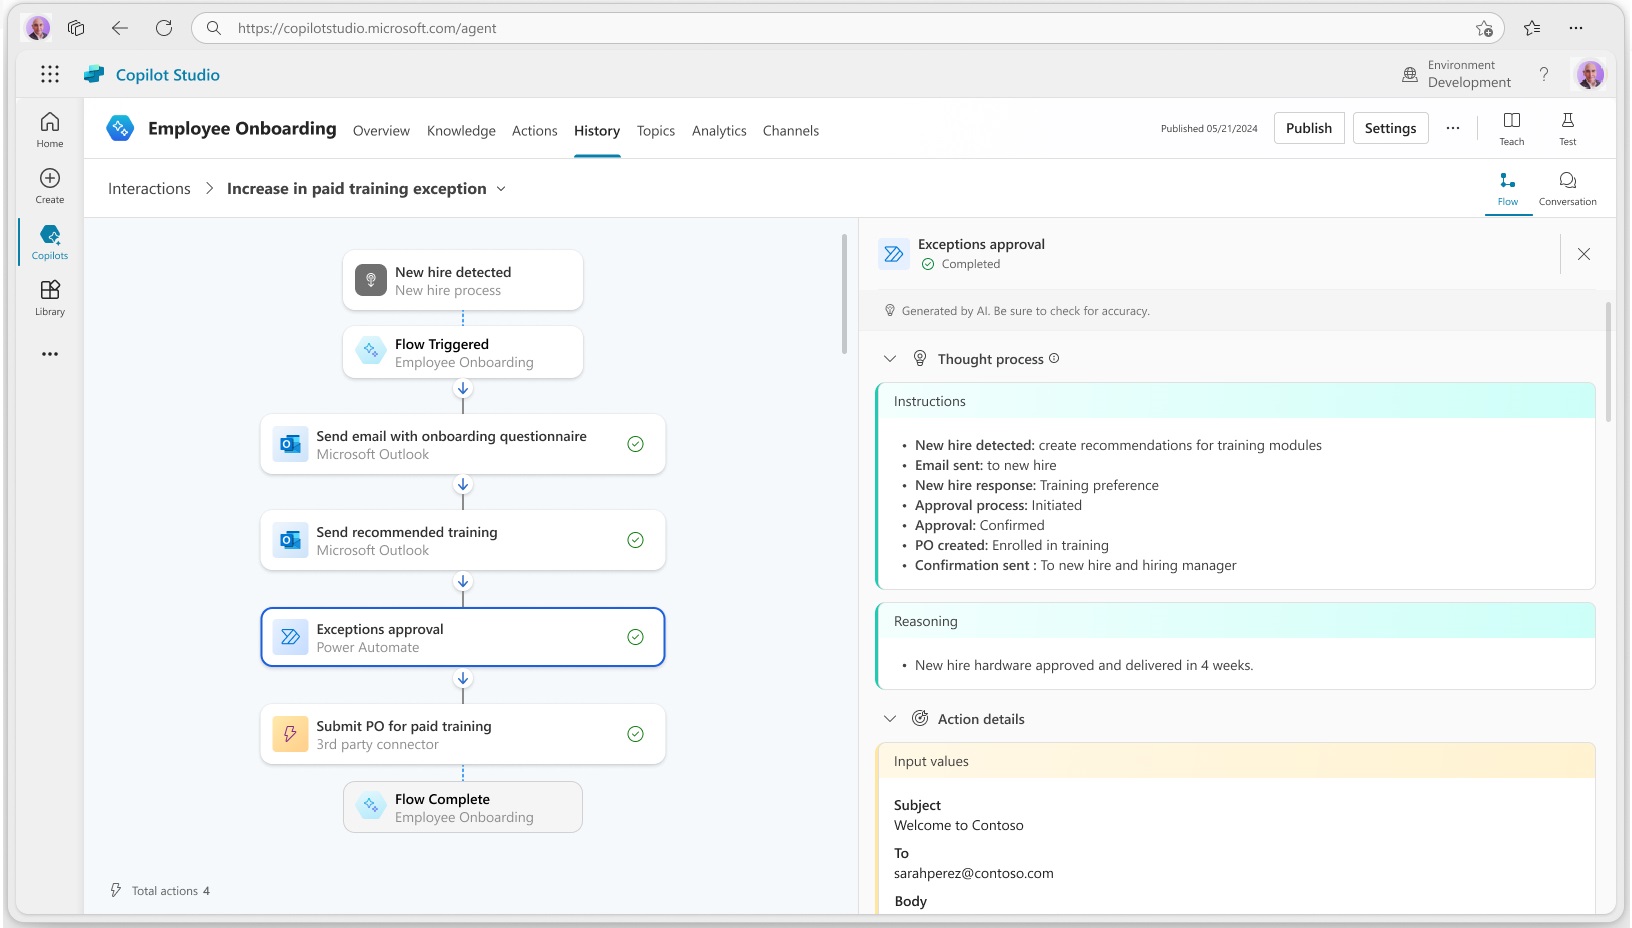Image resolution: width=1632 pixels, height=928 pixels.
Task: Open the Test flask icon
Action: pos(1567,127)
